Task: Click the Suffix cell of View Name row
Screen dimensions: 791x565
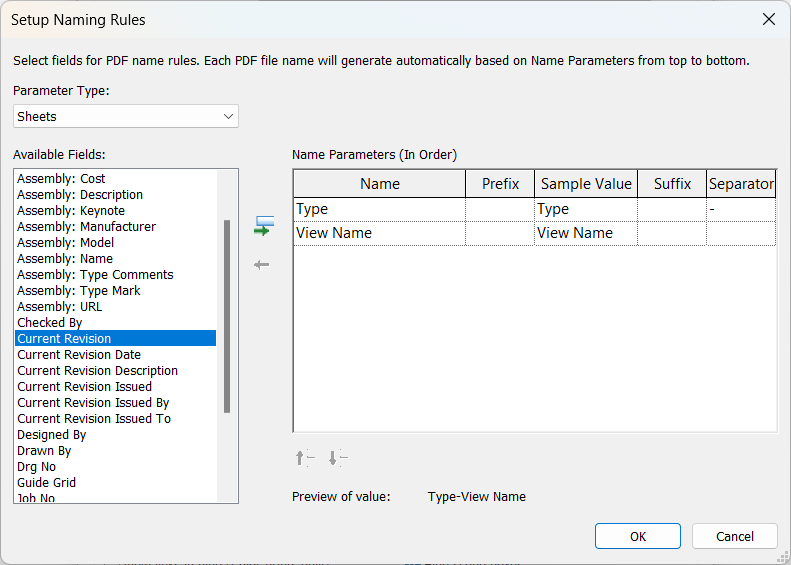Action: [672, 233]
